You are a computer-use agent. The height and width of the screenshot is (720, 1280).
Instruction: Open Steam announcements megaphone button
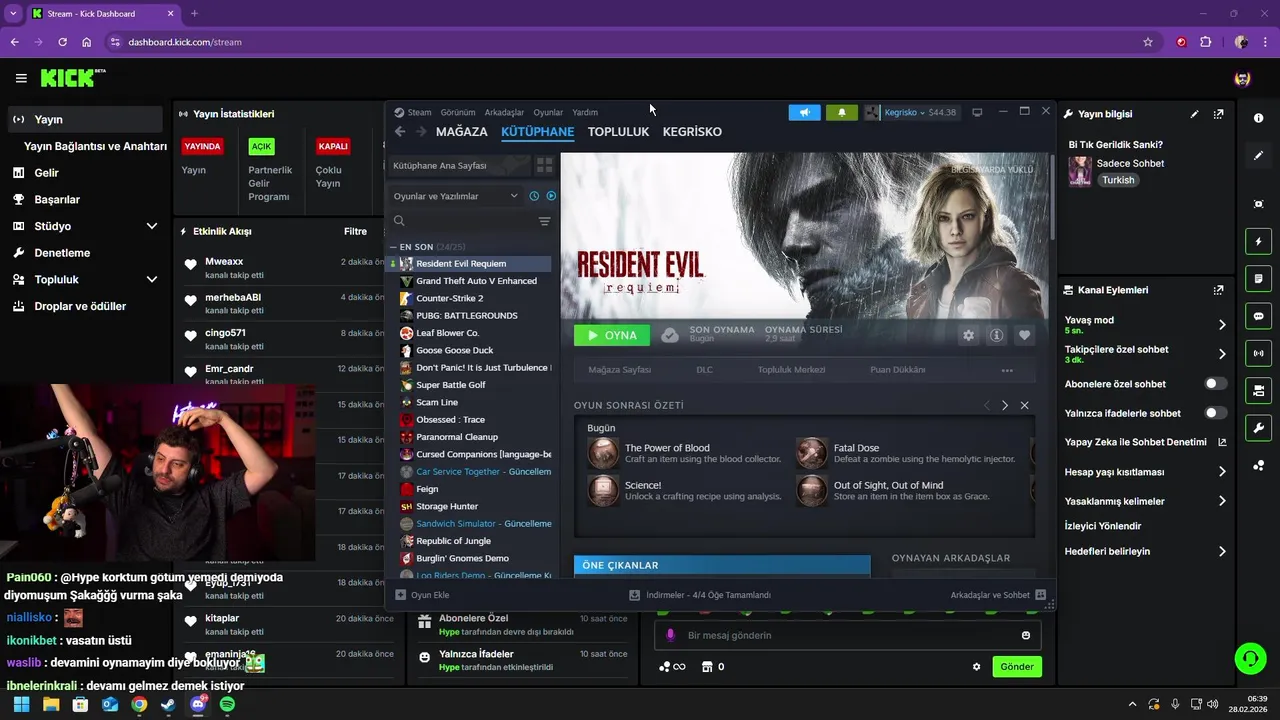click(x=804, y=112)
